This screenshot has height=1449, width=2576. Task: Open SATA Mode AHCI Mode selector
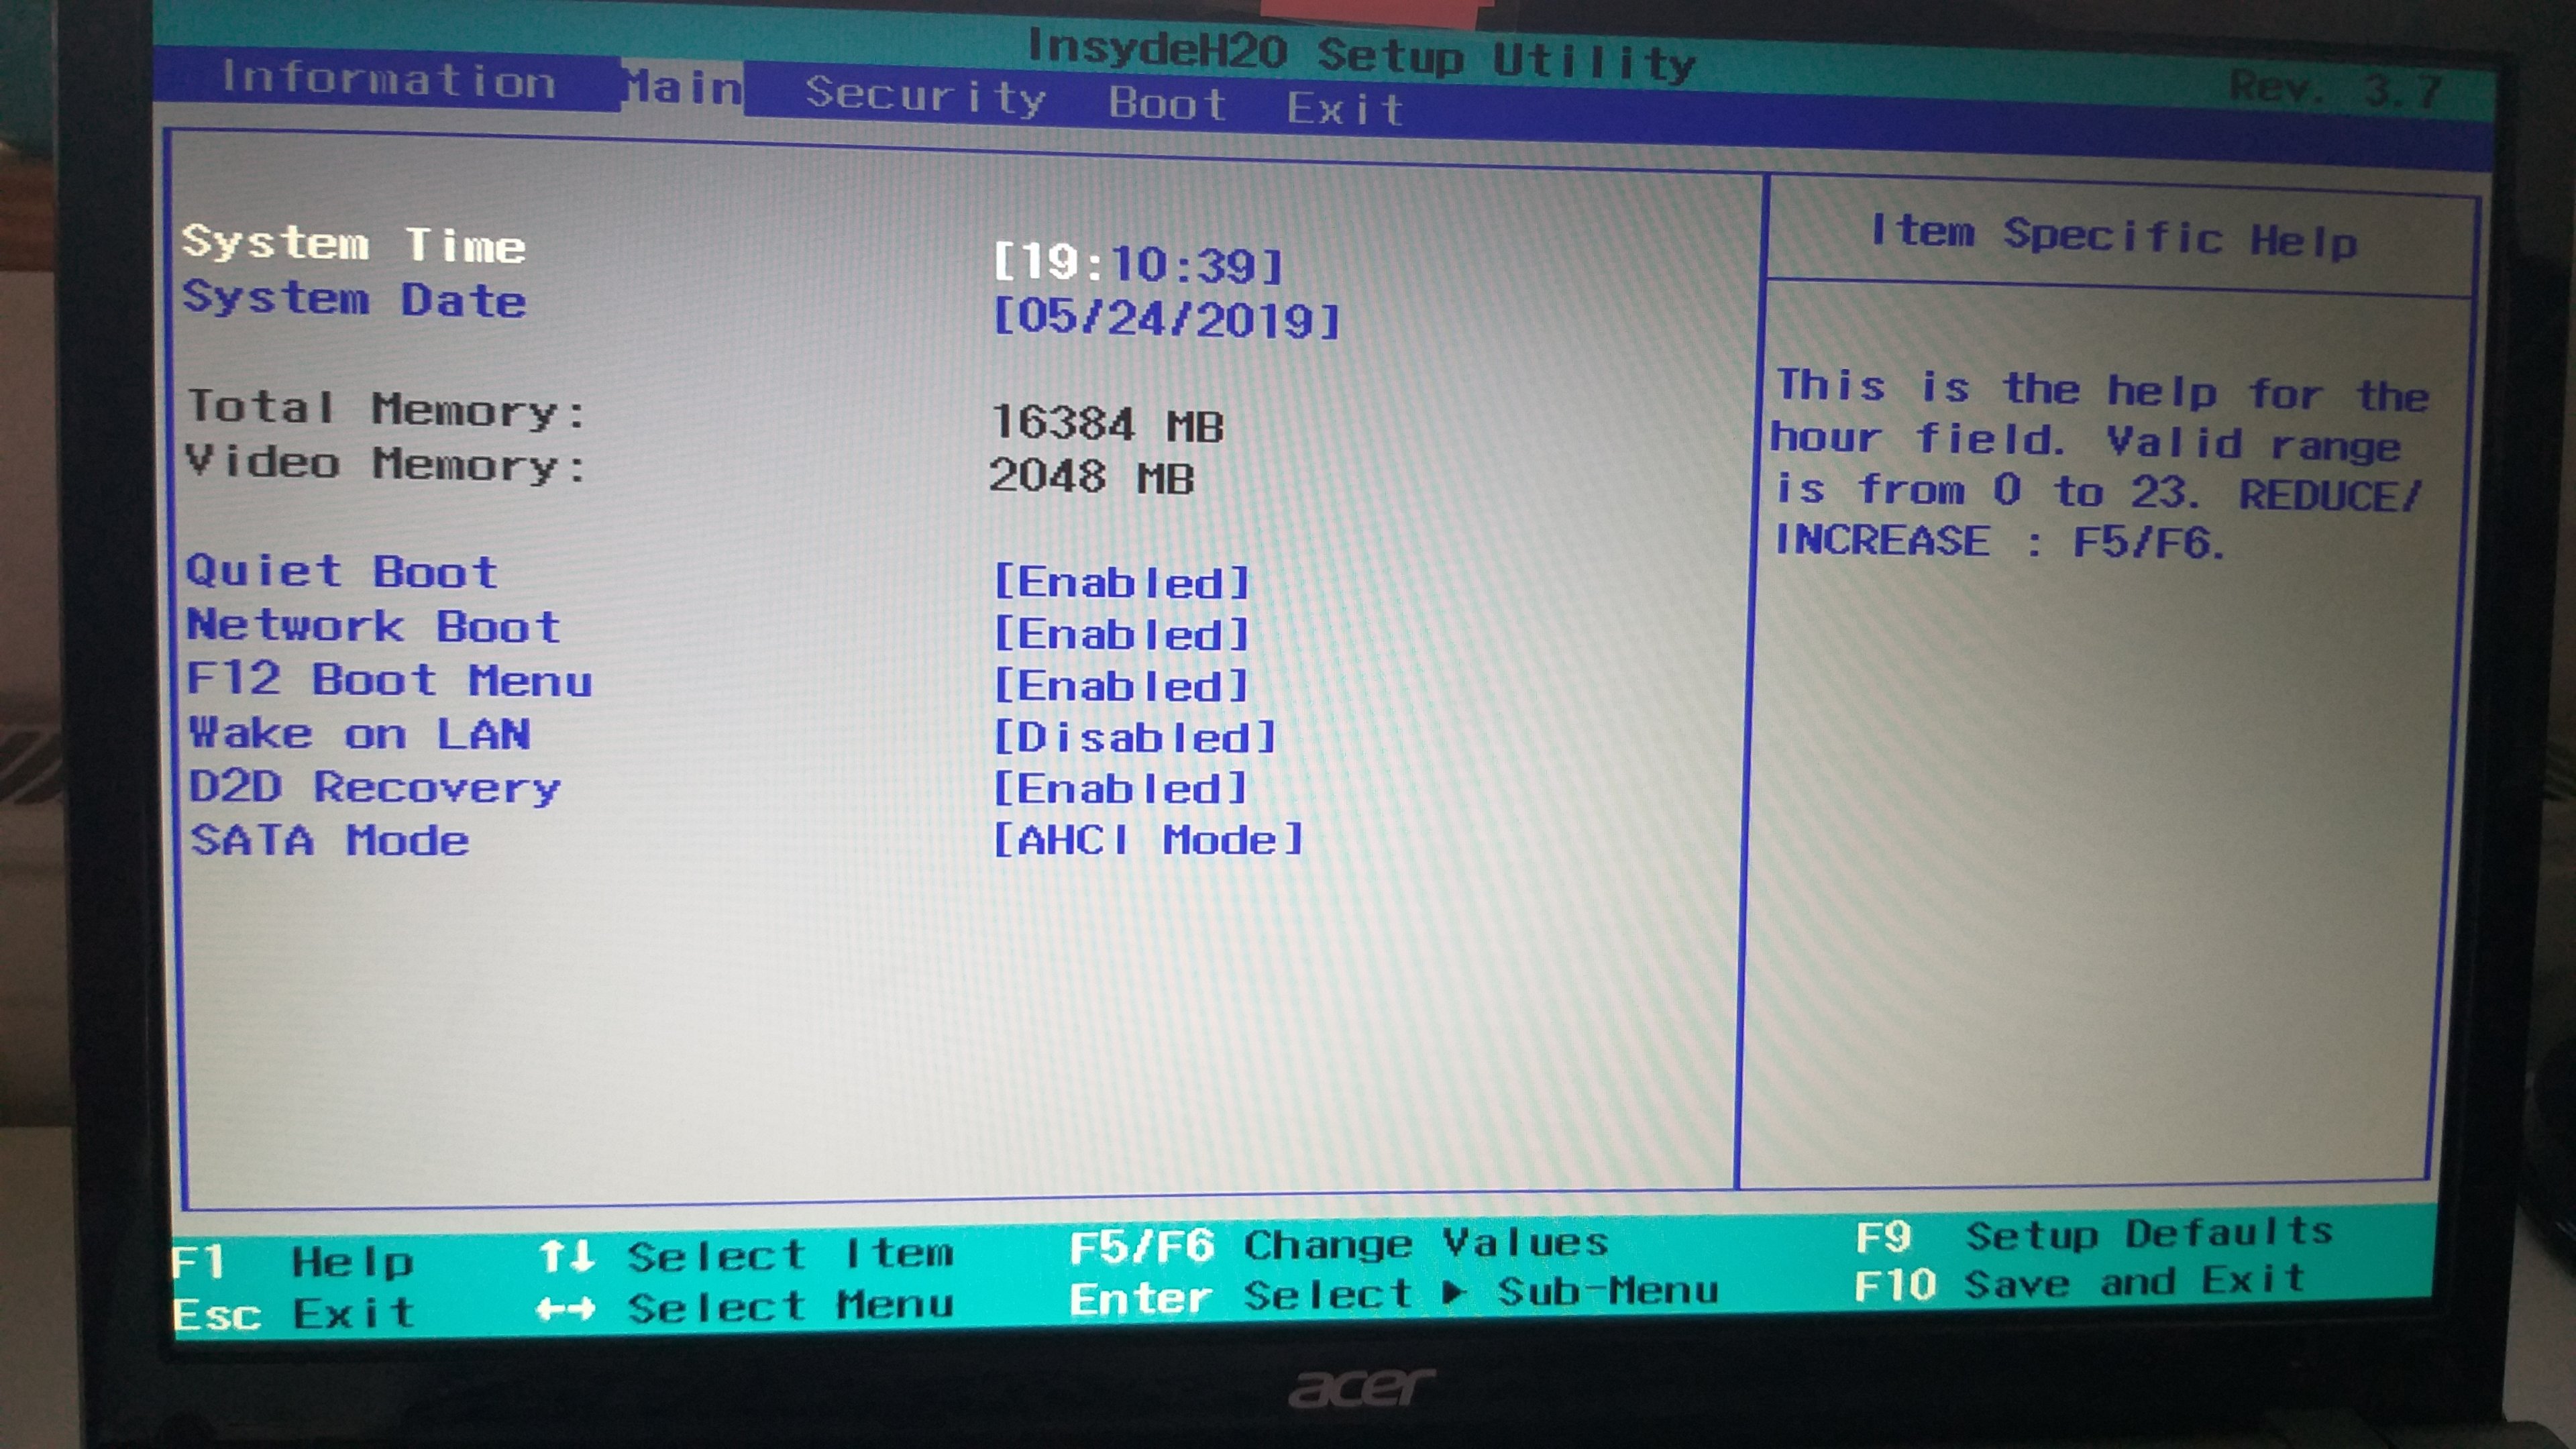pyautogui.click(x=1148, y=841)
